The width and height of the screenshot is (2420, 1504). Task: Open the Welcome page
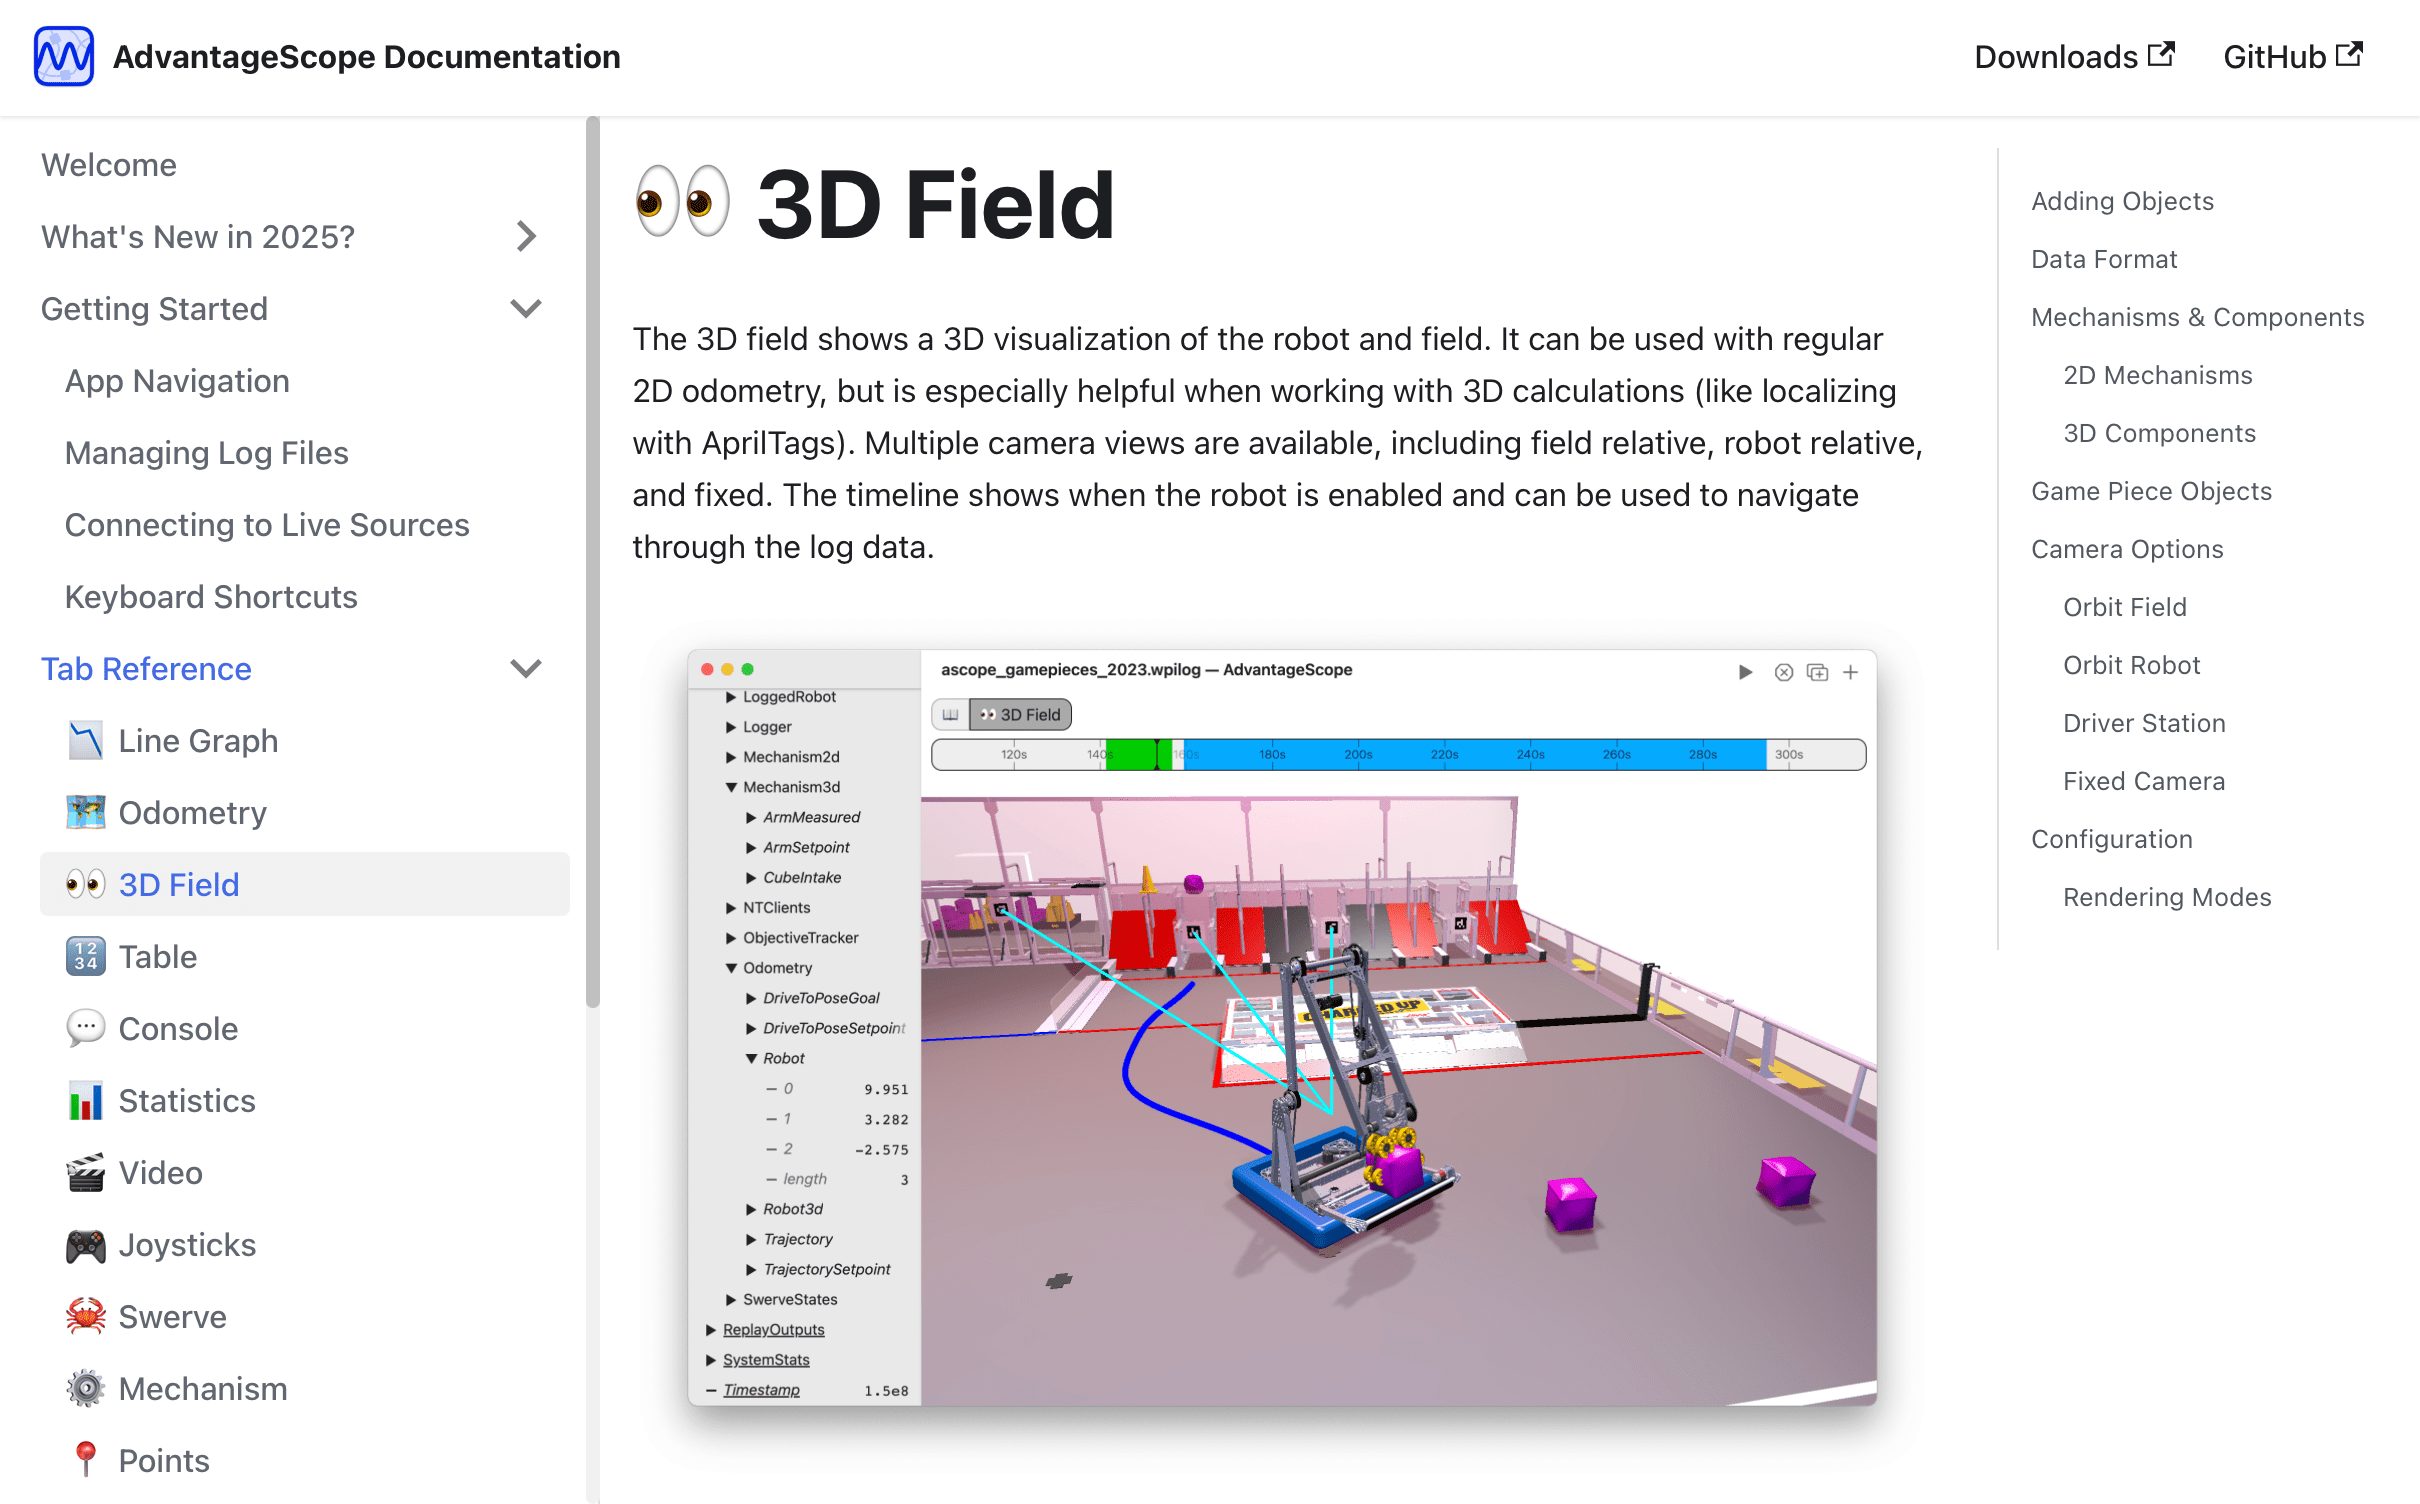[109, 164]
